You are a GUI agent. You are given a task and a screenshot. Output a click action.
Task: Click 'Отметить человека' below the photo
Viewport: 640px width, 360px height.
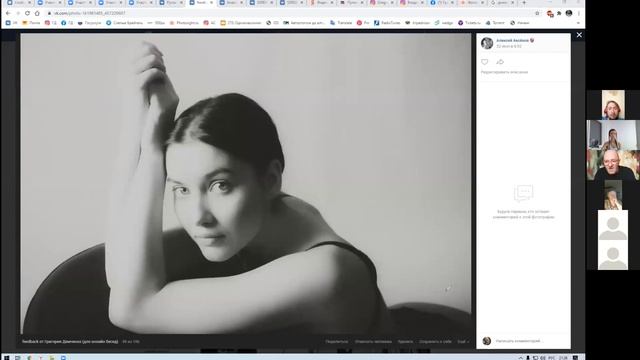point(373,342)
